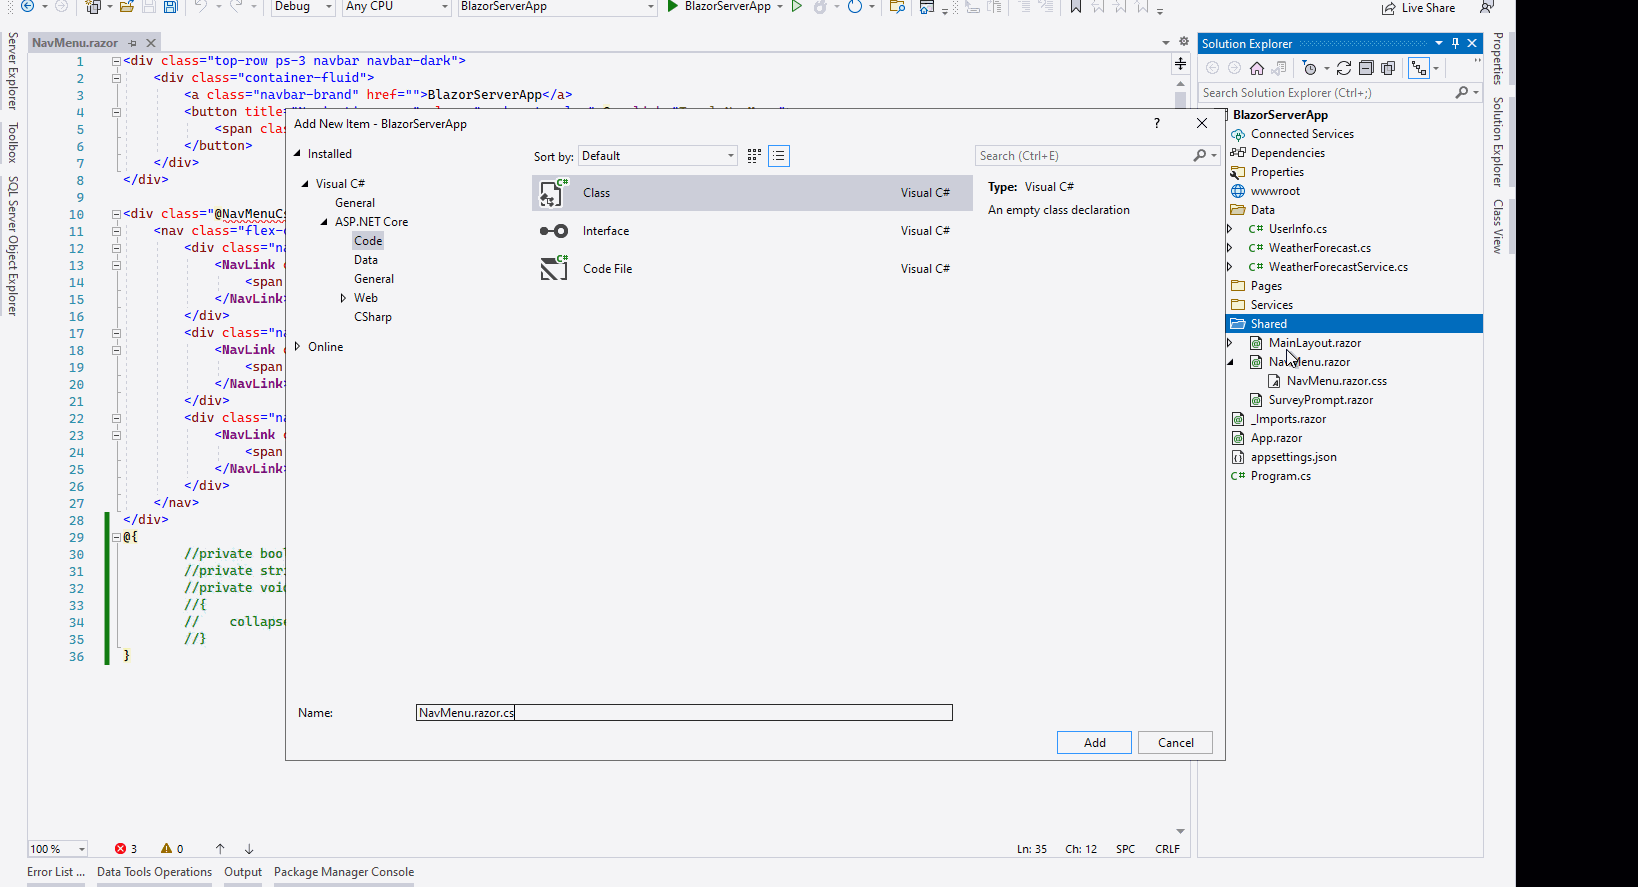Select the Class template item

pos(752,193)
